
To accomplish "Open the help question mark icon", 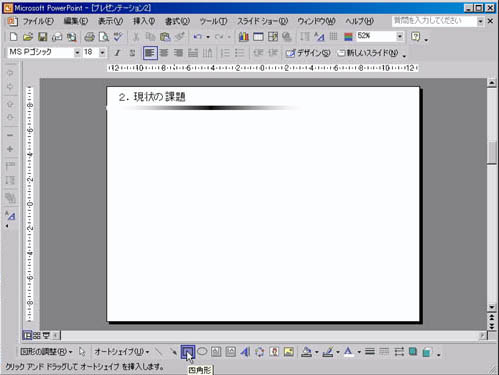I will pos(415,37).
